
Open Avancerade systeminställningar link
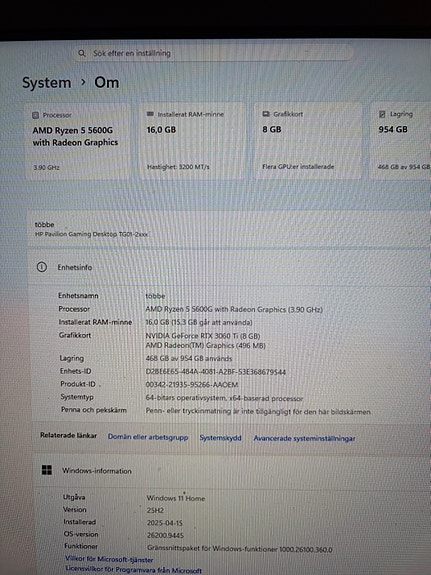[304, 438]
